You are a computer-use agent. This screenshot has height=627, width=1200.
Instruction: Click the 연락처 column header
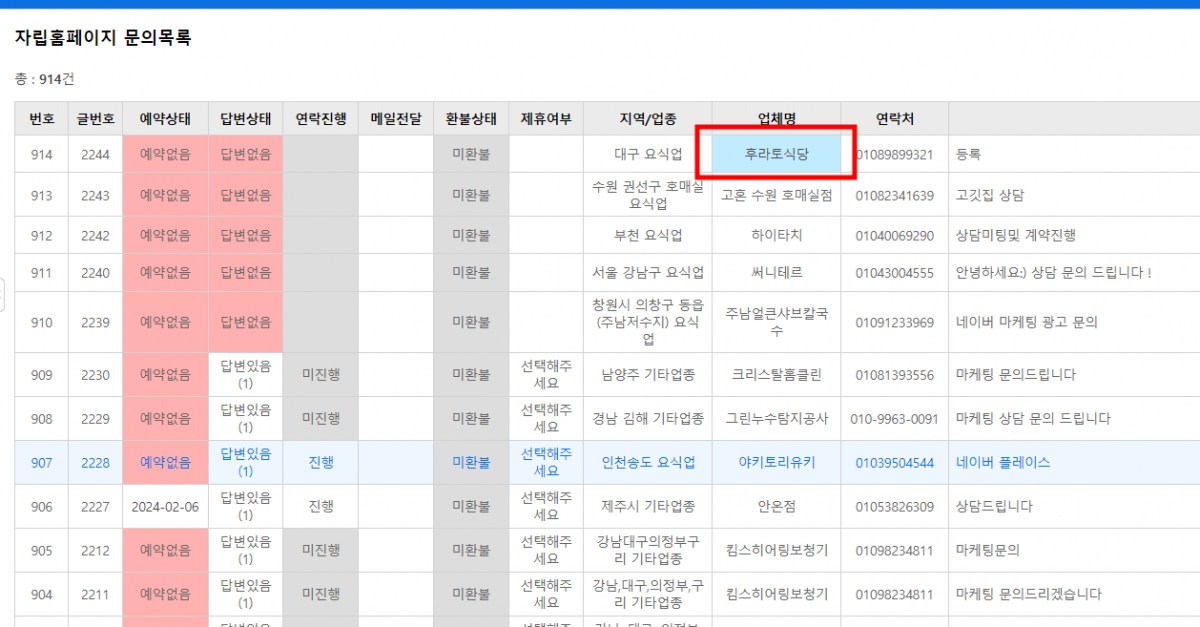pos(894,119)
